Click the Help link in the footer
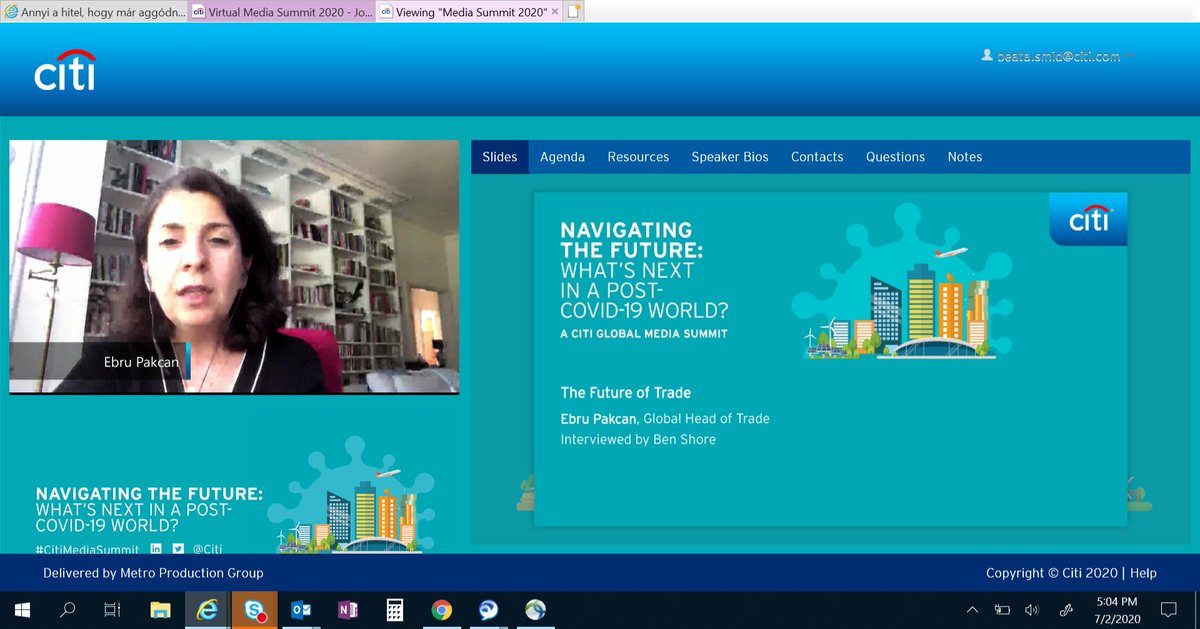This screenshot has height=629, width=1200. coord(1143,573)
